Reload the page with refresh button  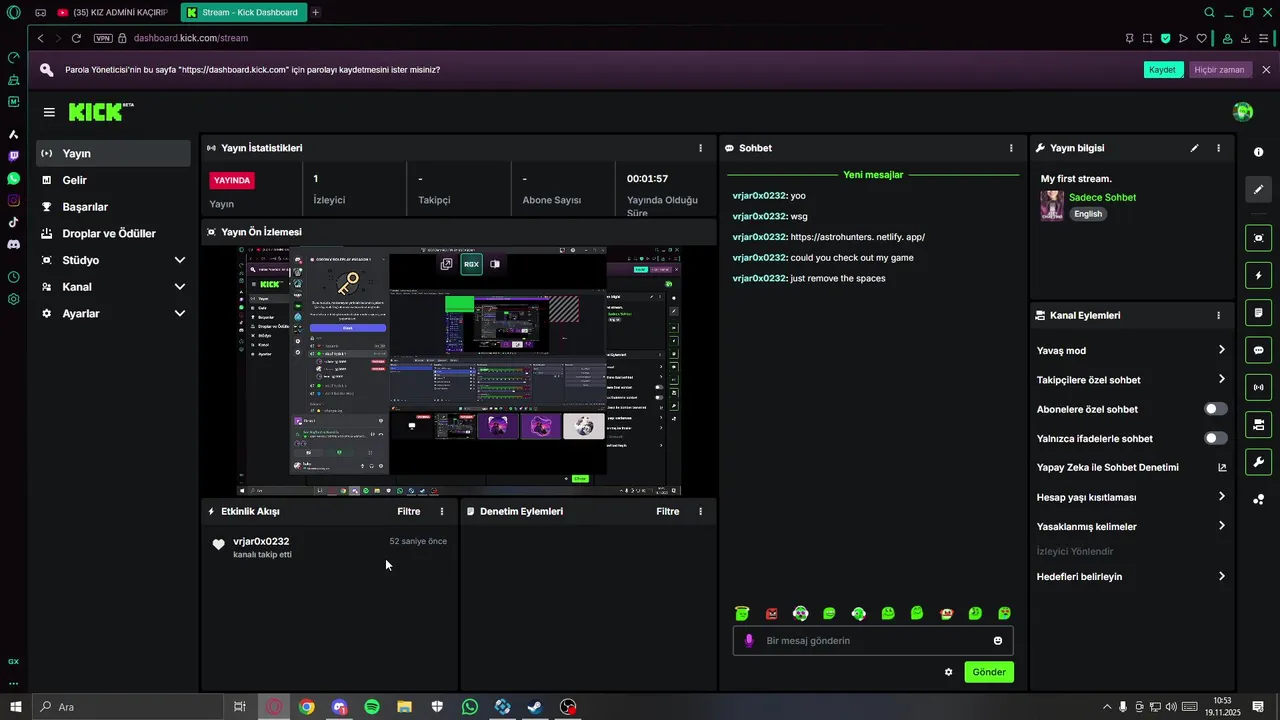pos(76,38)
